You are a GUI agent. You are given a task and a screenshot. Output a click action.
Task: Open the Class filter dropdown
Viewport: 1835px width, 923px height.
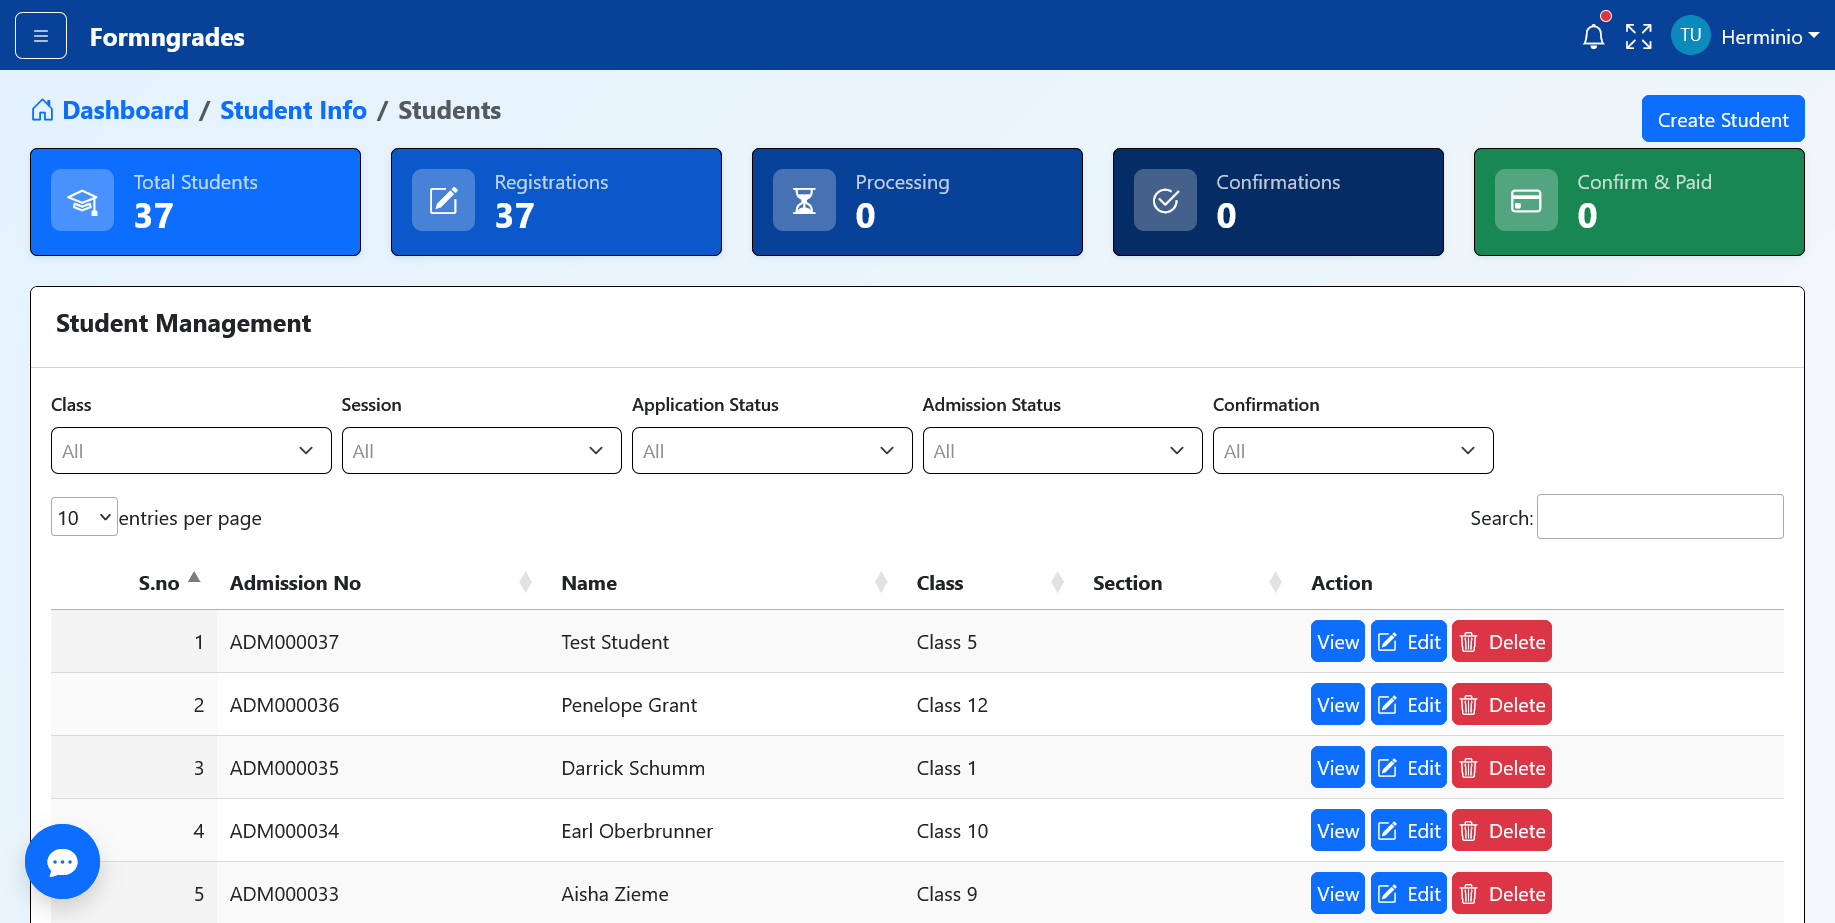[190, 450]
